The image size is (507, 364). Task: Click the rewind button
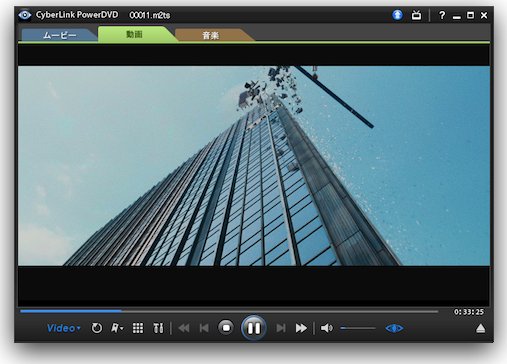point(184,328)
